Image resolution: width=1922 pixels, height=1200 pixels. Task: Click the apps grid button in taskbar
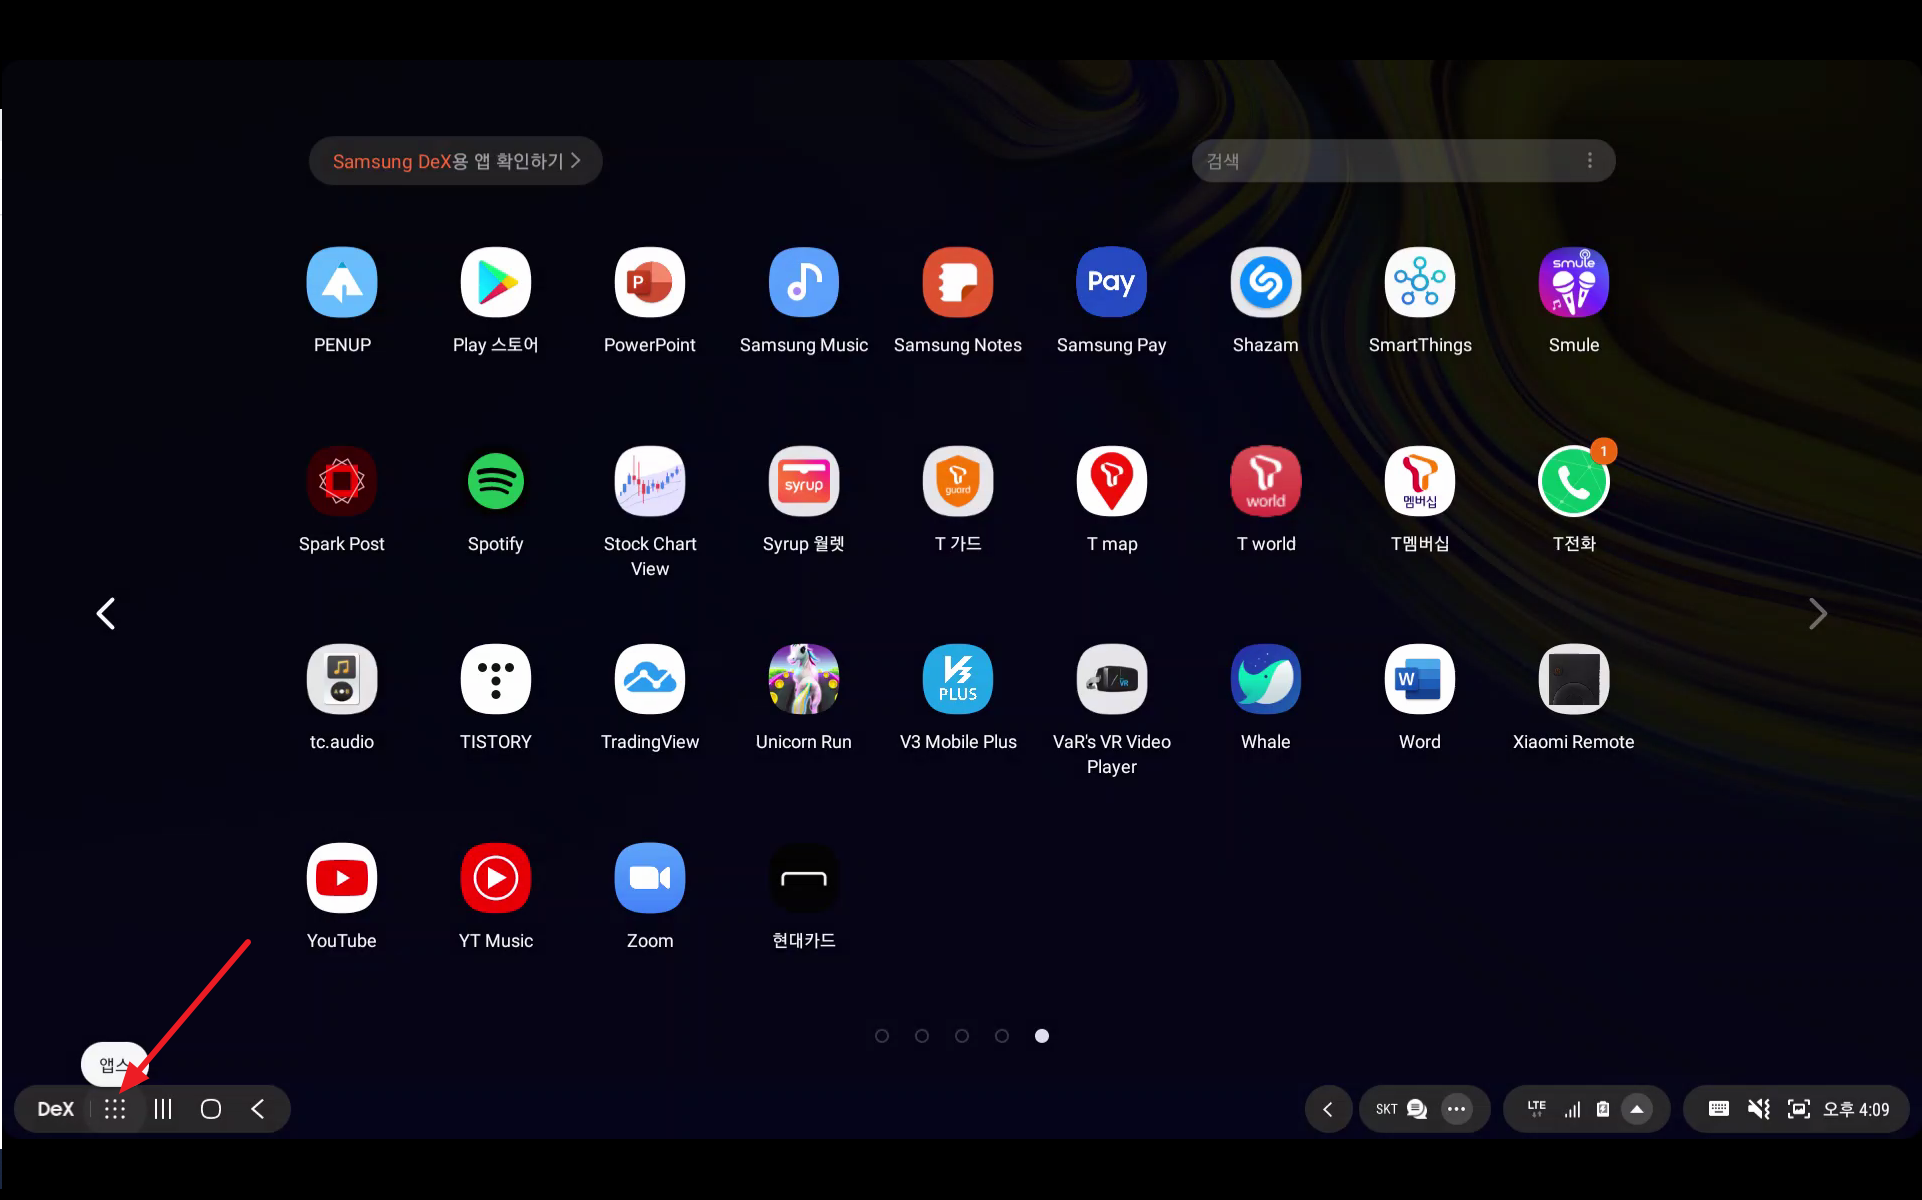tap(115, 1109)
